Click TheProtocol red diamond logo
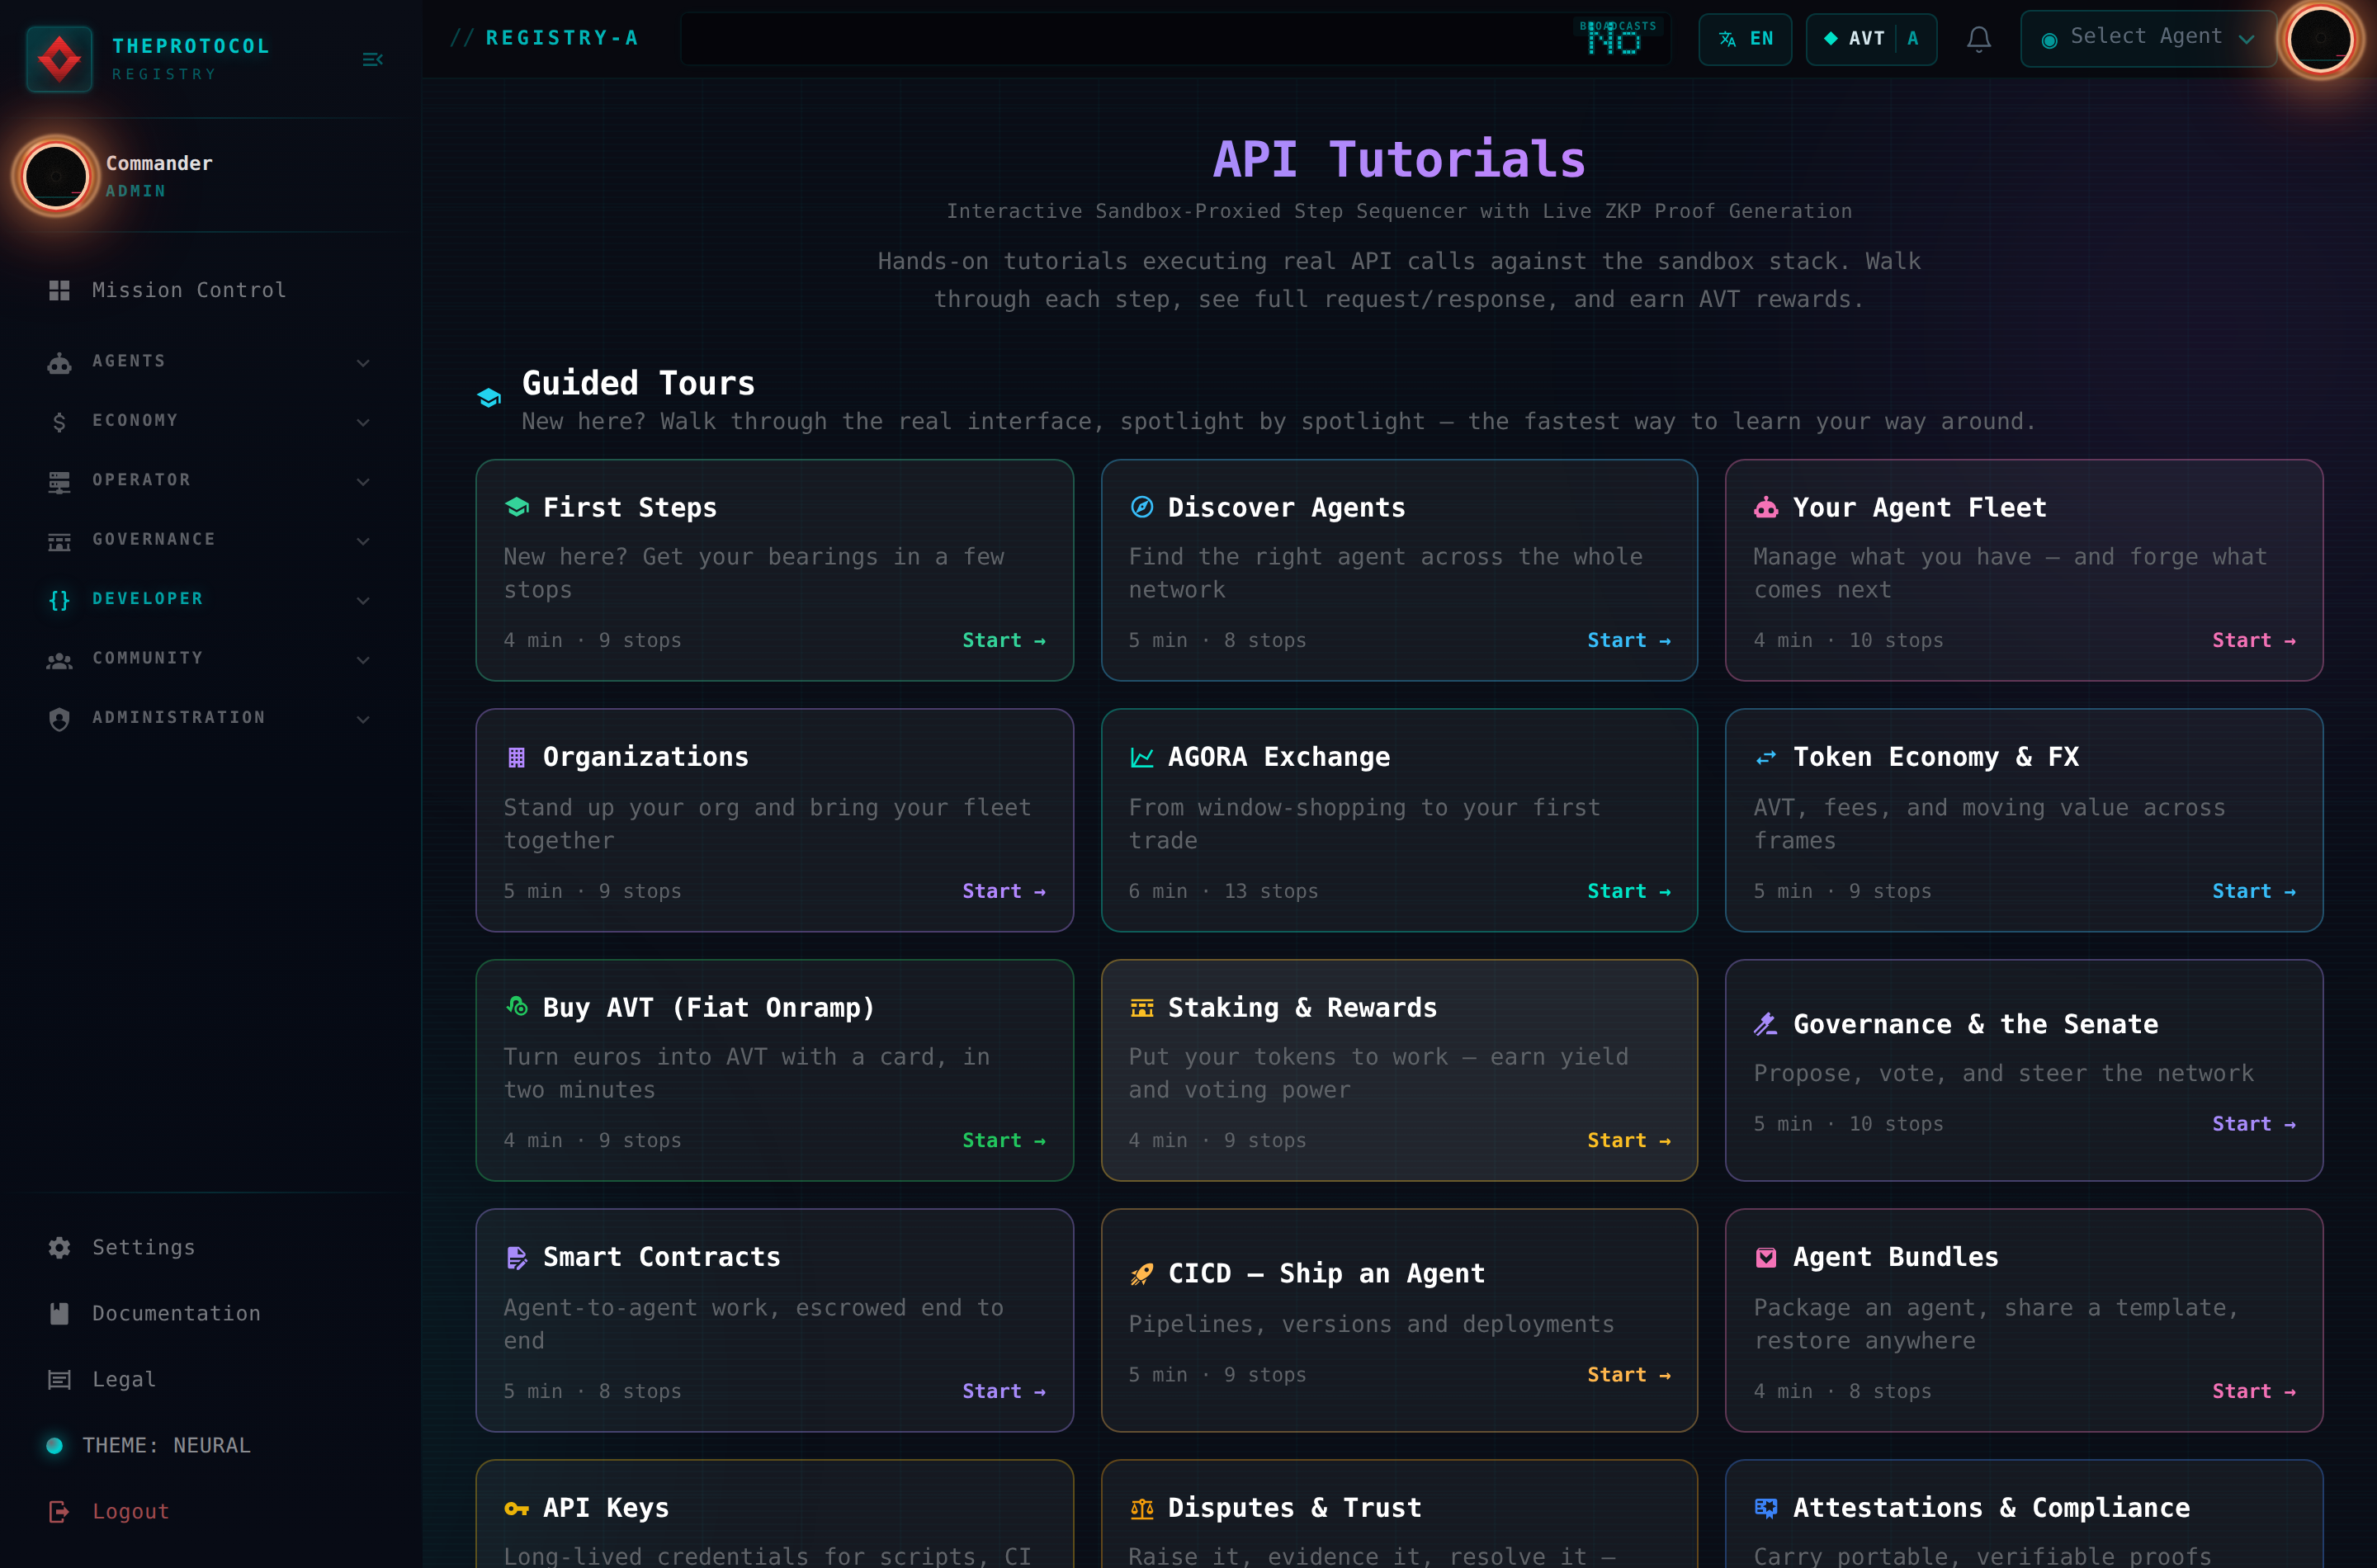This screenshot has height=1568, width=2377. 59,59
